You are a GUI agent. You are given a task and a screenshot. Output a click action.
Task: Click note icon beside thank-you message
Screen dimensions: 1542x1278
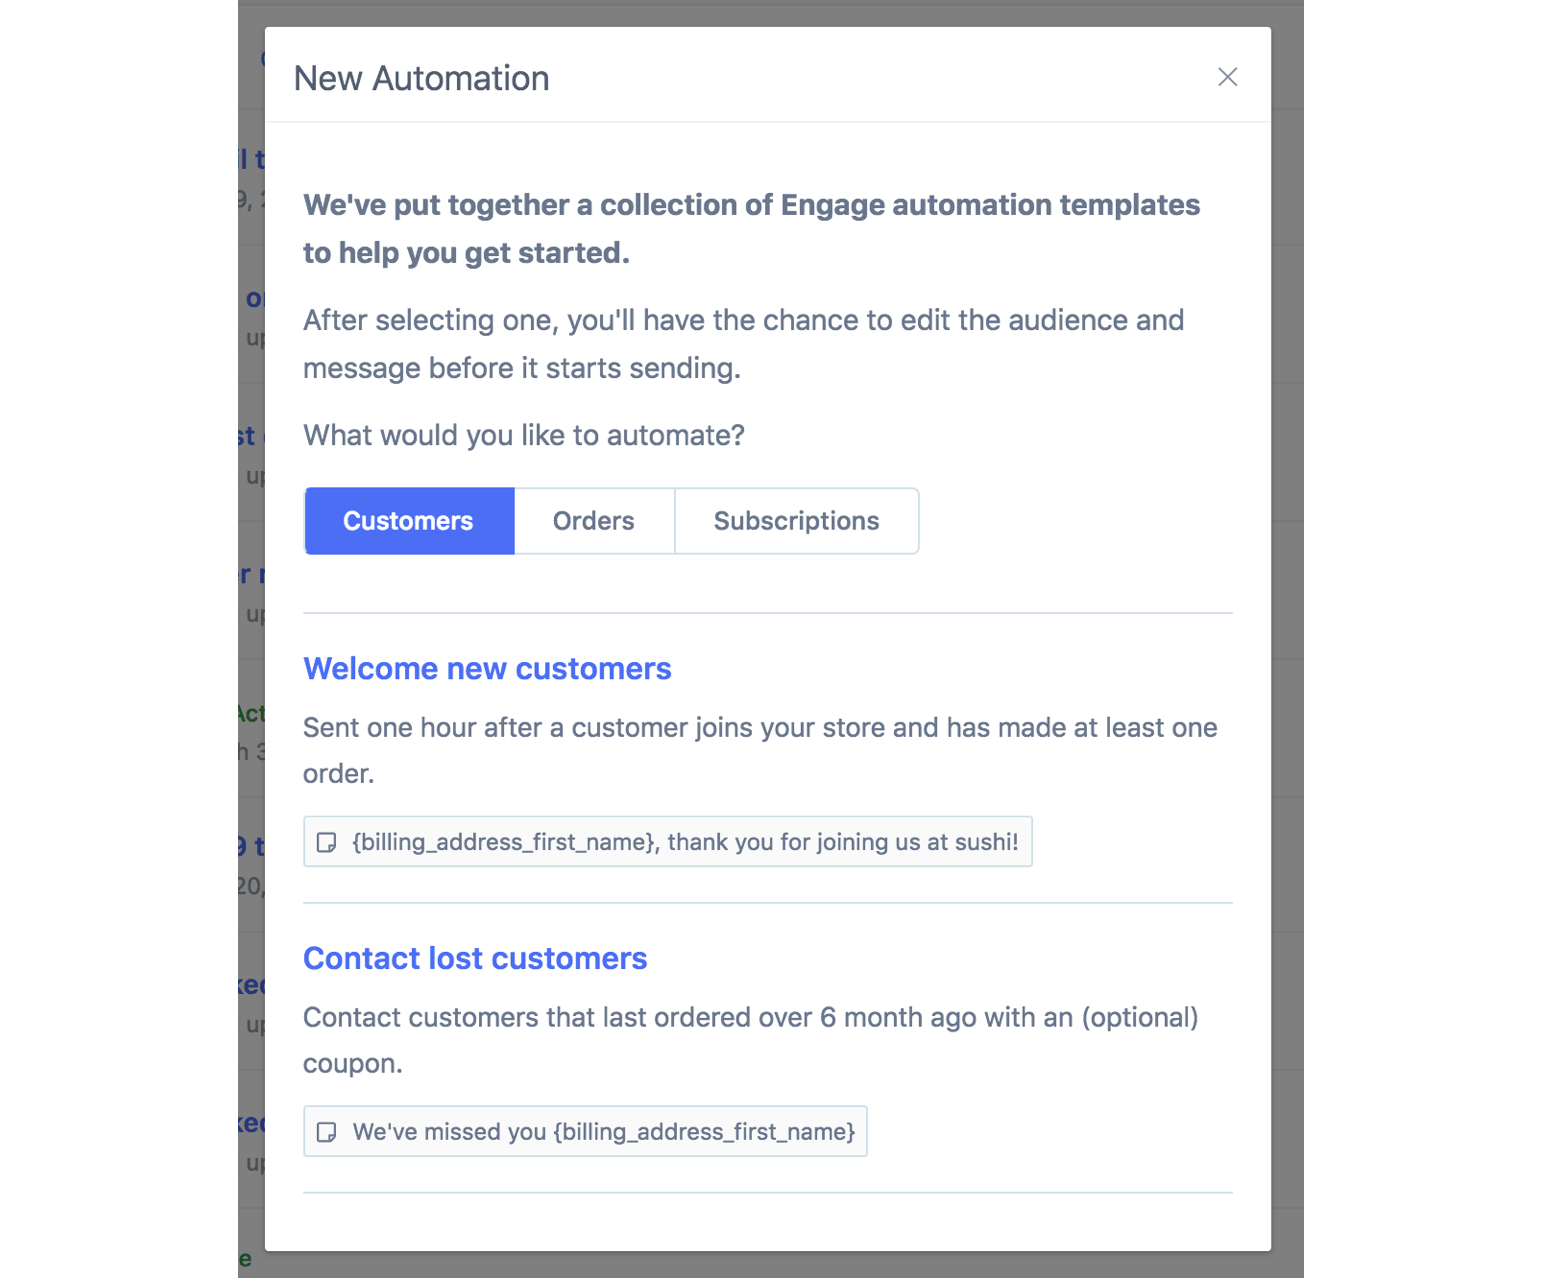(326, 843)
